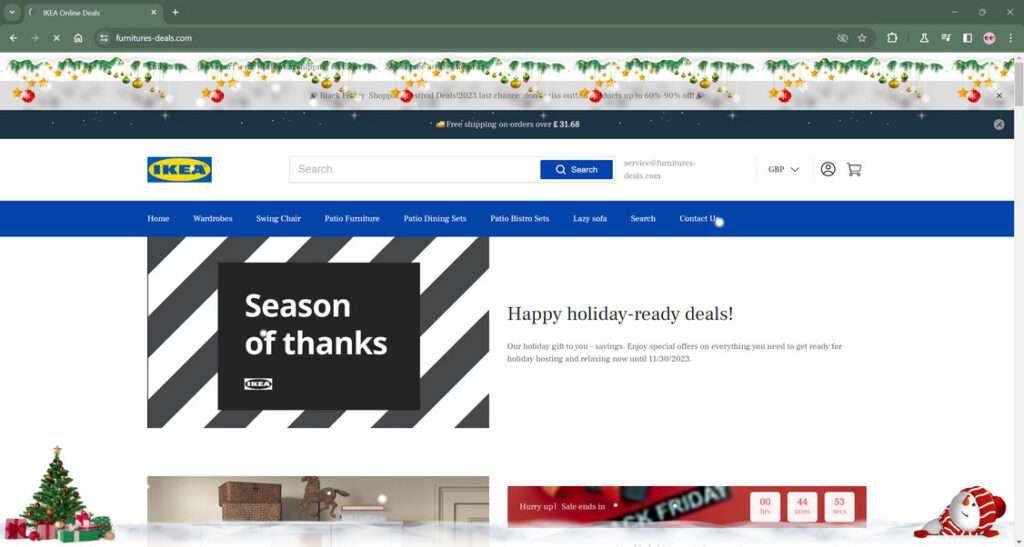Click the Black Friday festival deals banner text
The height and width of the screenshot is (547, 1024).
[x=507, y=95]
